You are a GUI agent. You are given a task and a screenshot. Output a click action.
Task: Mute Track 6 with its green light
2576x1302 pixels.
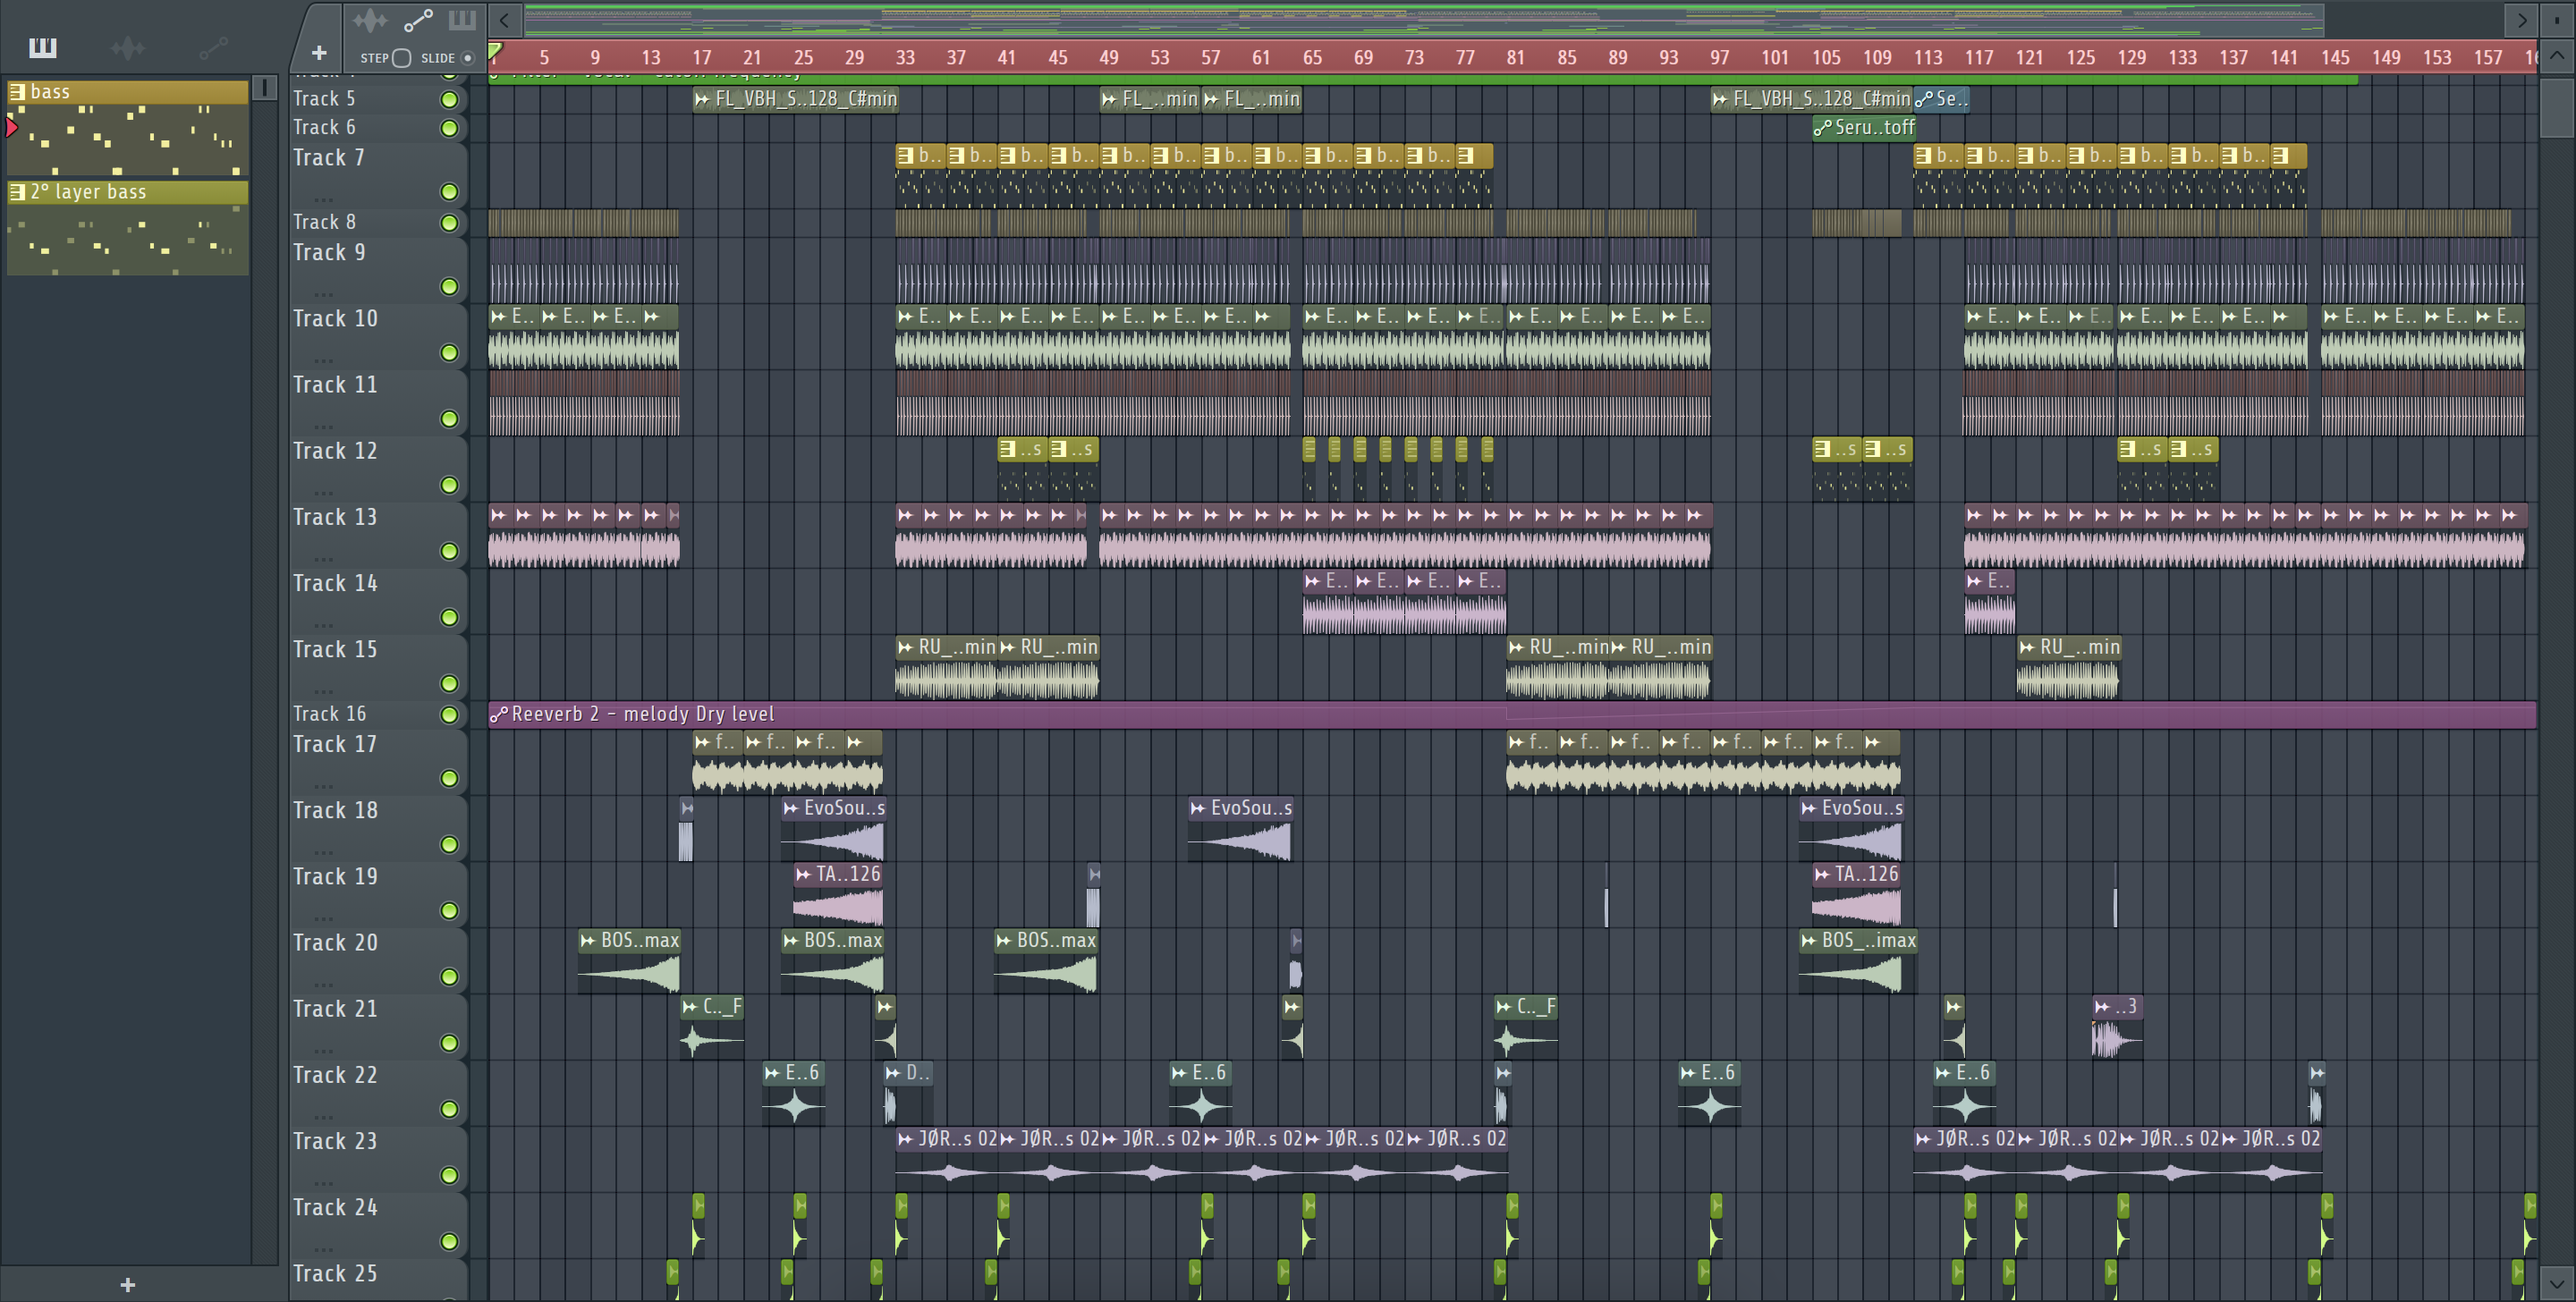point(450,128)
